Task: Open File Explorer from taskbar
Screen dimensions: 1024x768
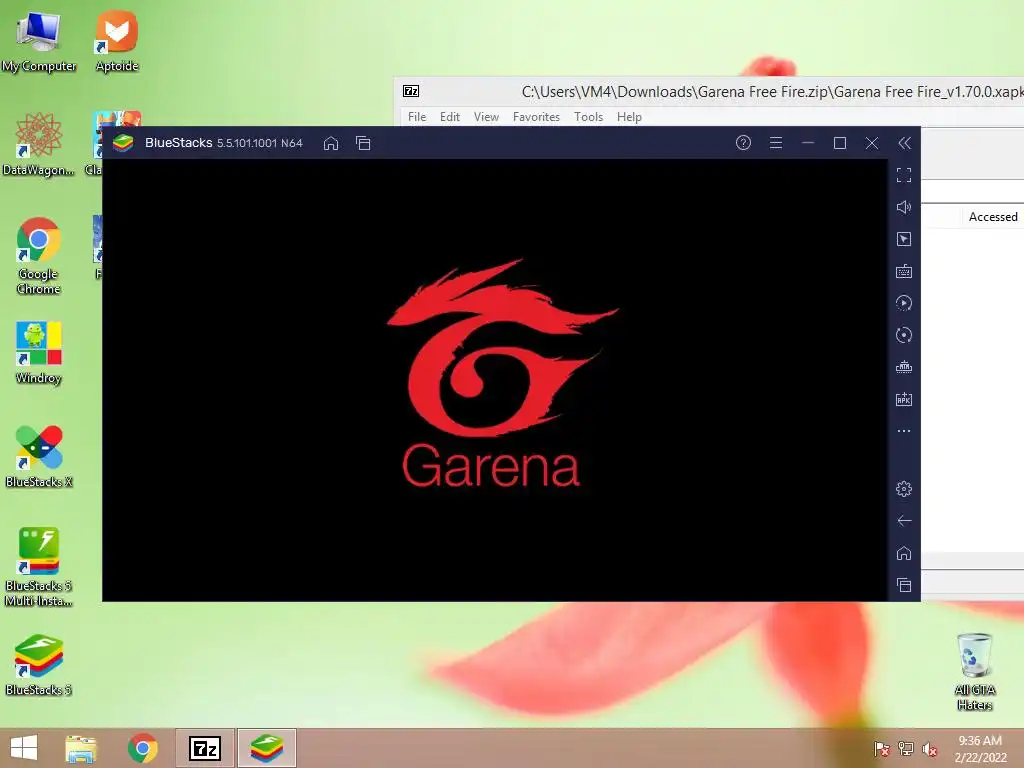Action: pos(81,748)
